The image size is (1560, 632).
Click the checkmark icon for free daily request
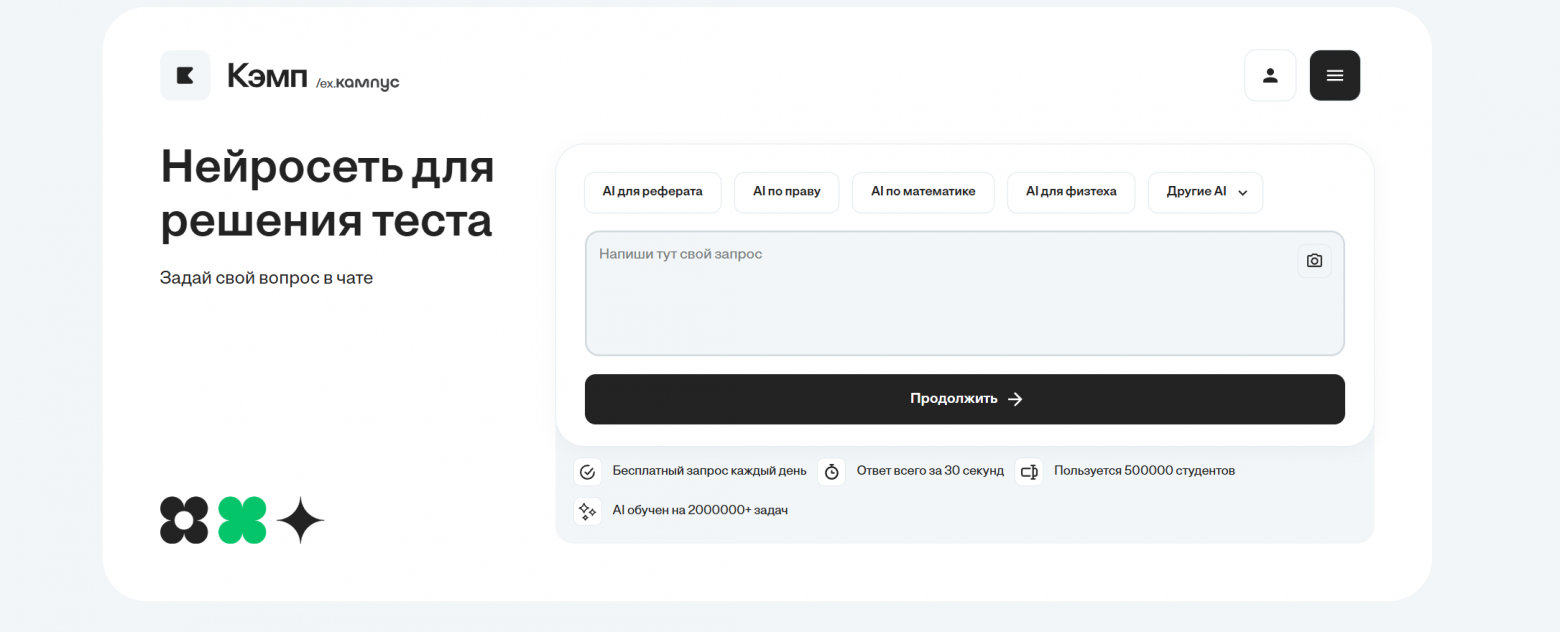pyautogui.click(x=588, y=472)
